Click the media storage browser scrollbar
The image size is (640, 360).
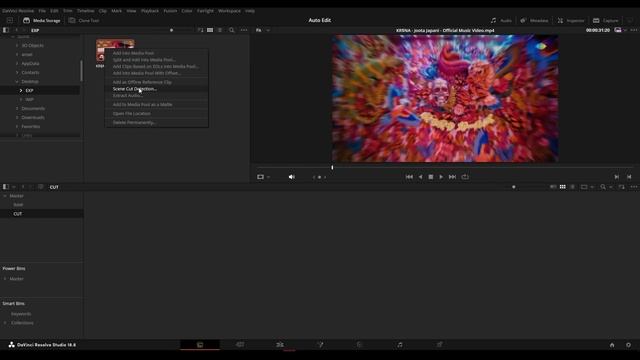click(x=81, y=71)
